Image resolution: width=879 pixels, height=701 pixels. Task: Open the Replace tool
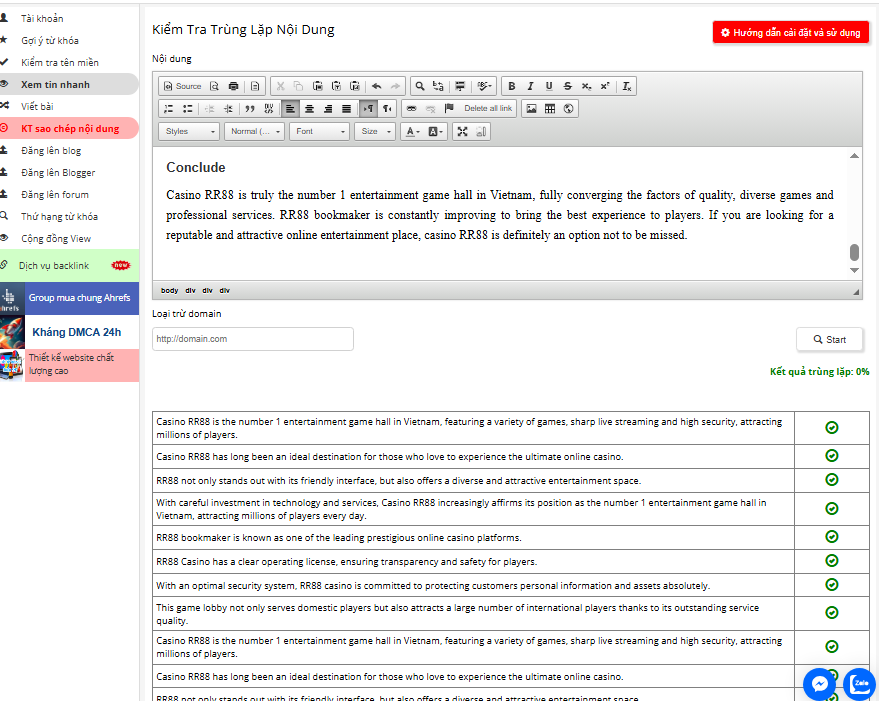[x=438, y=86]
